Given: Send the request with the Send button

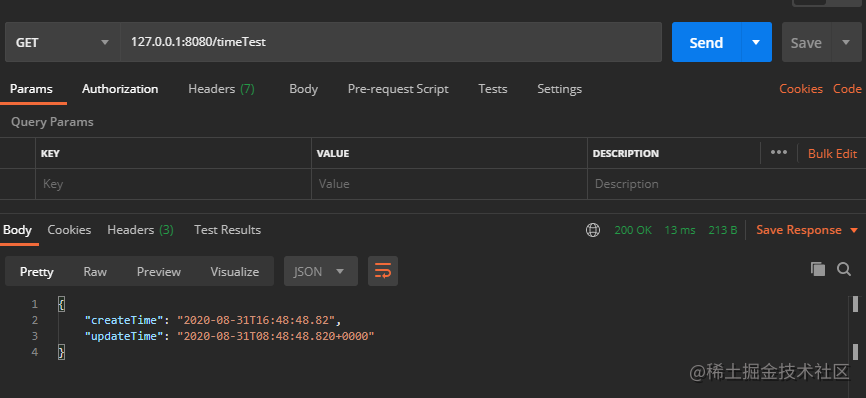Looking at the screenshot, I should pyautogui.click(x=706, y=43).
